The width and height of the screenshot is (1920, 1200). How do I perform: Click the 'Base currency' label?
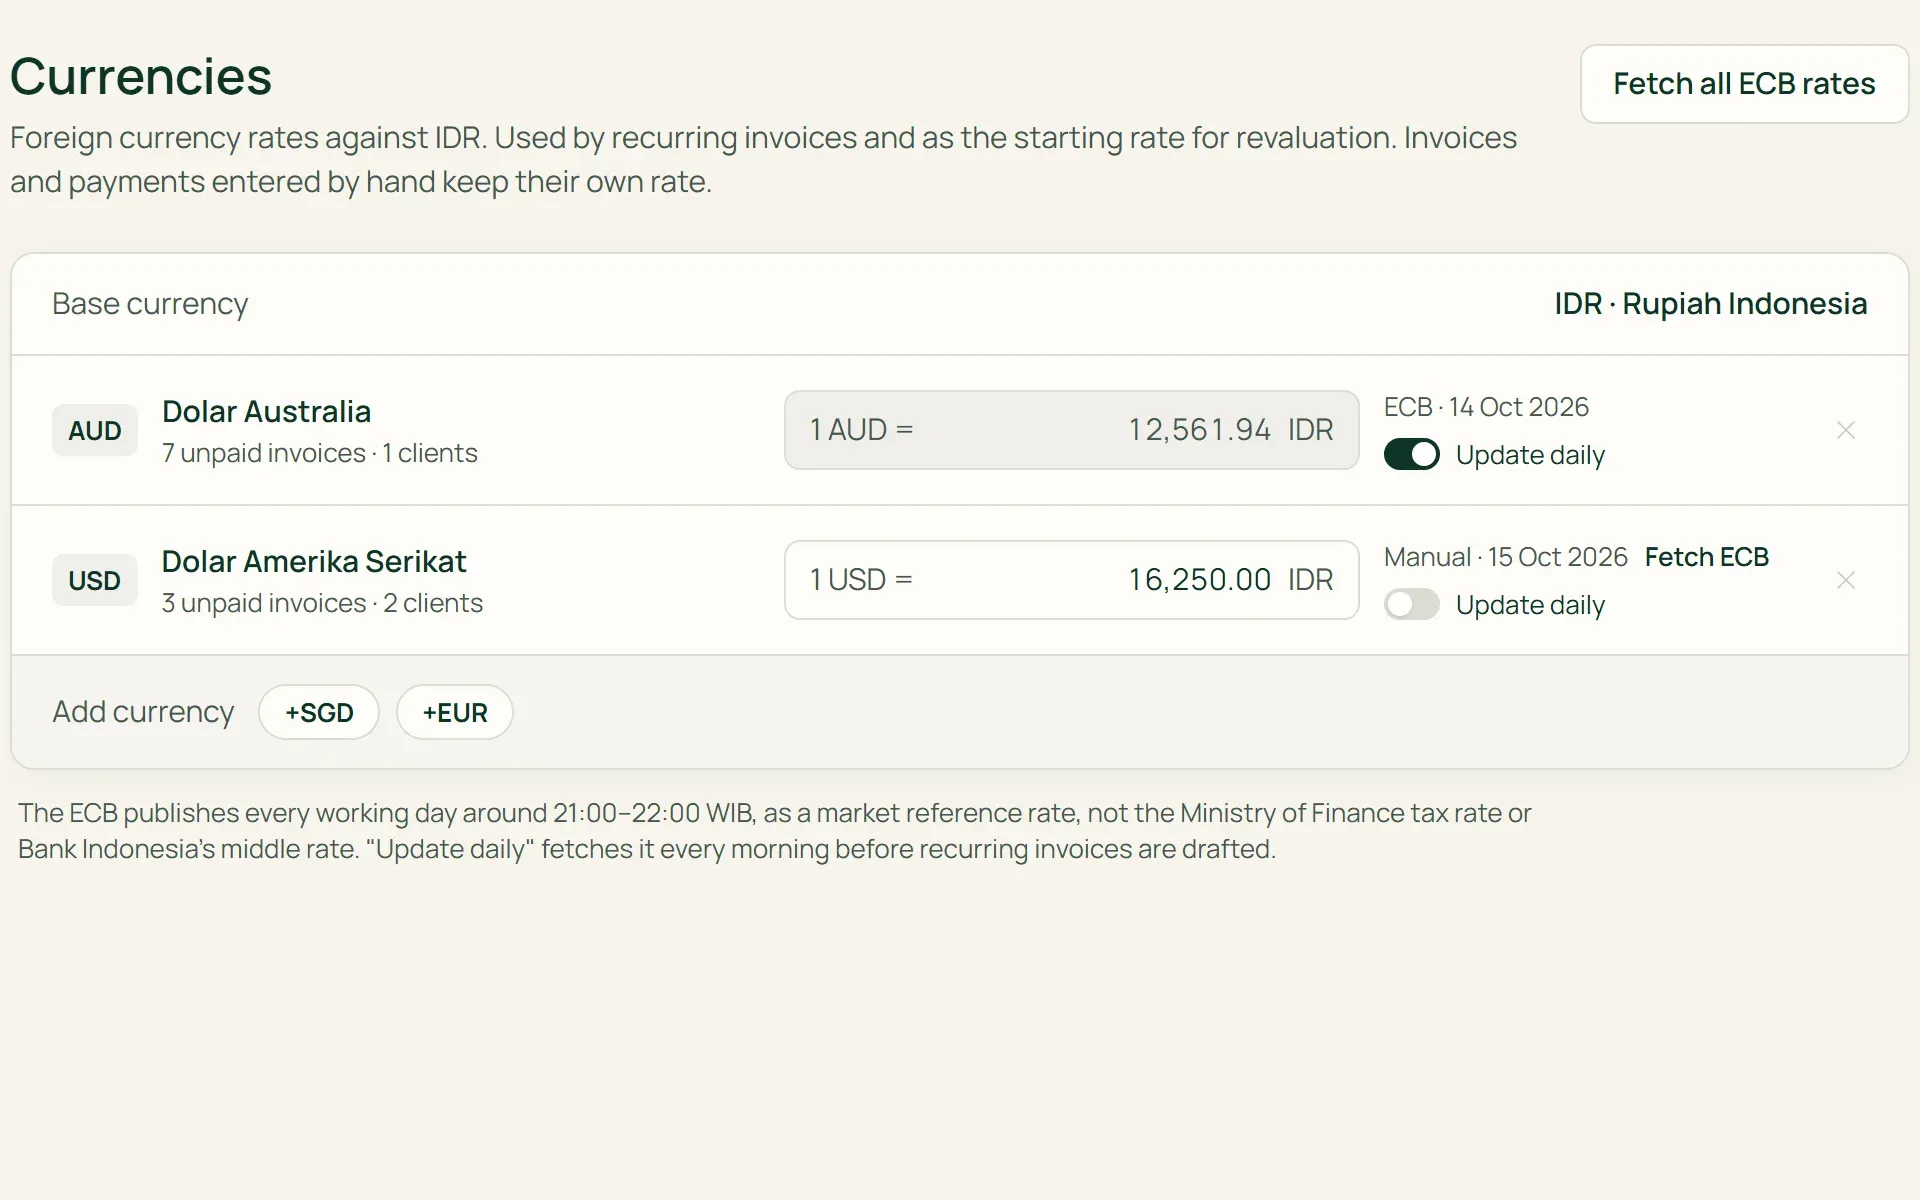tap(150, 304)
